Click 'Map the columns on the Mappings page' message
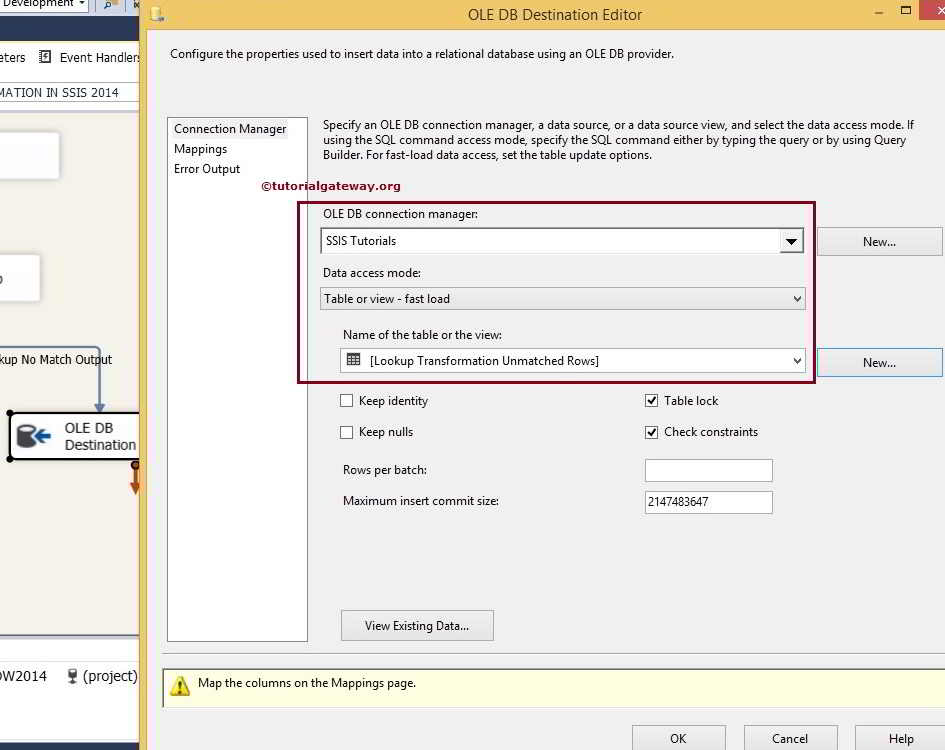 pyautogui.click(x=307, y=683)
